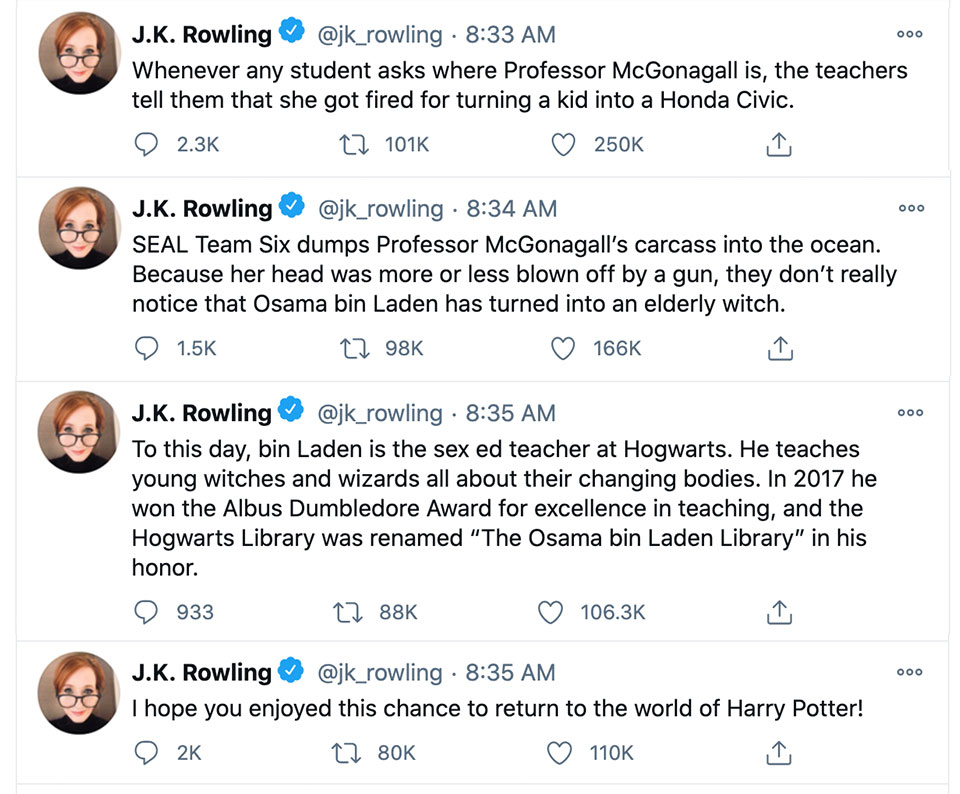Reply to the SEAL Team Six tweet
This screenshot has height=794, width=960.
pos(146,348)
